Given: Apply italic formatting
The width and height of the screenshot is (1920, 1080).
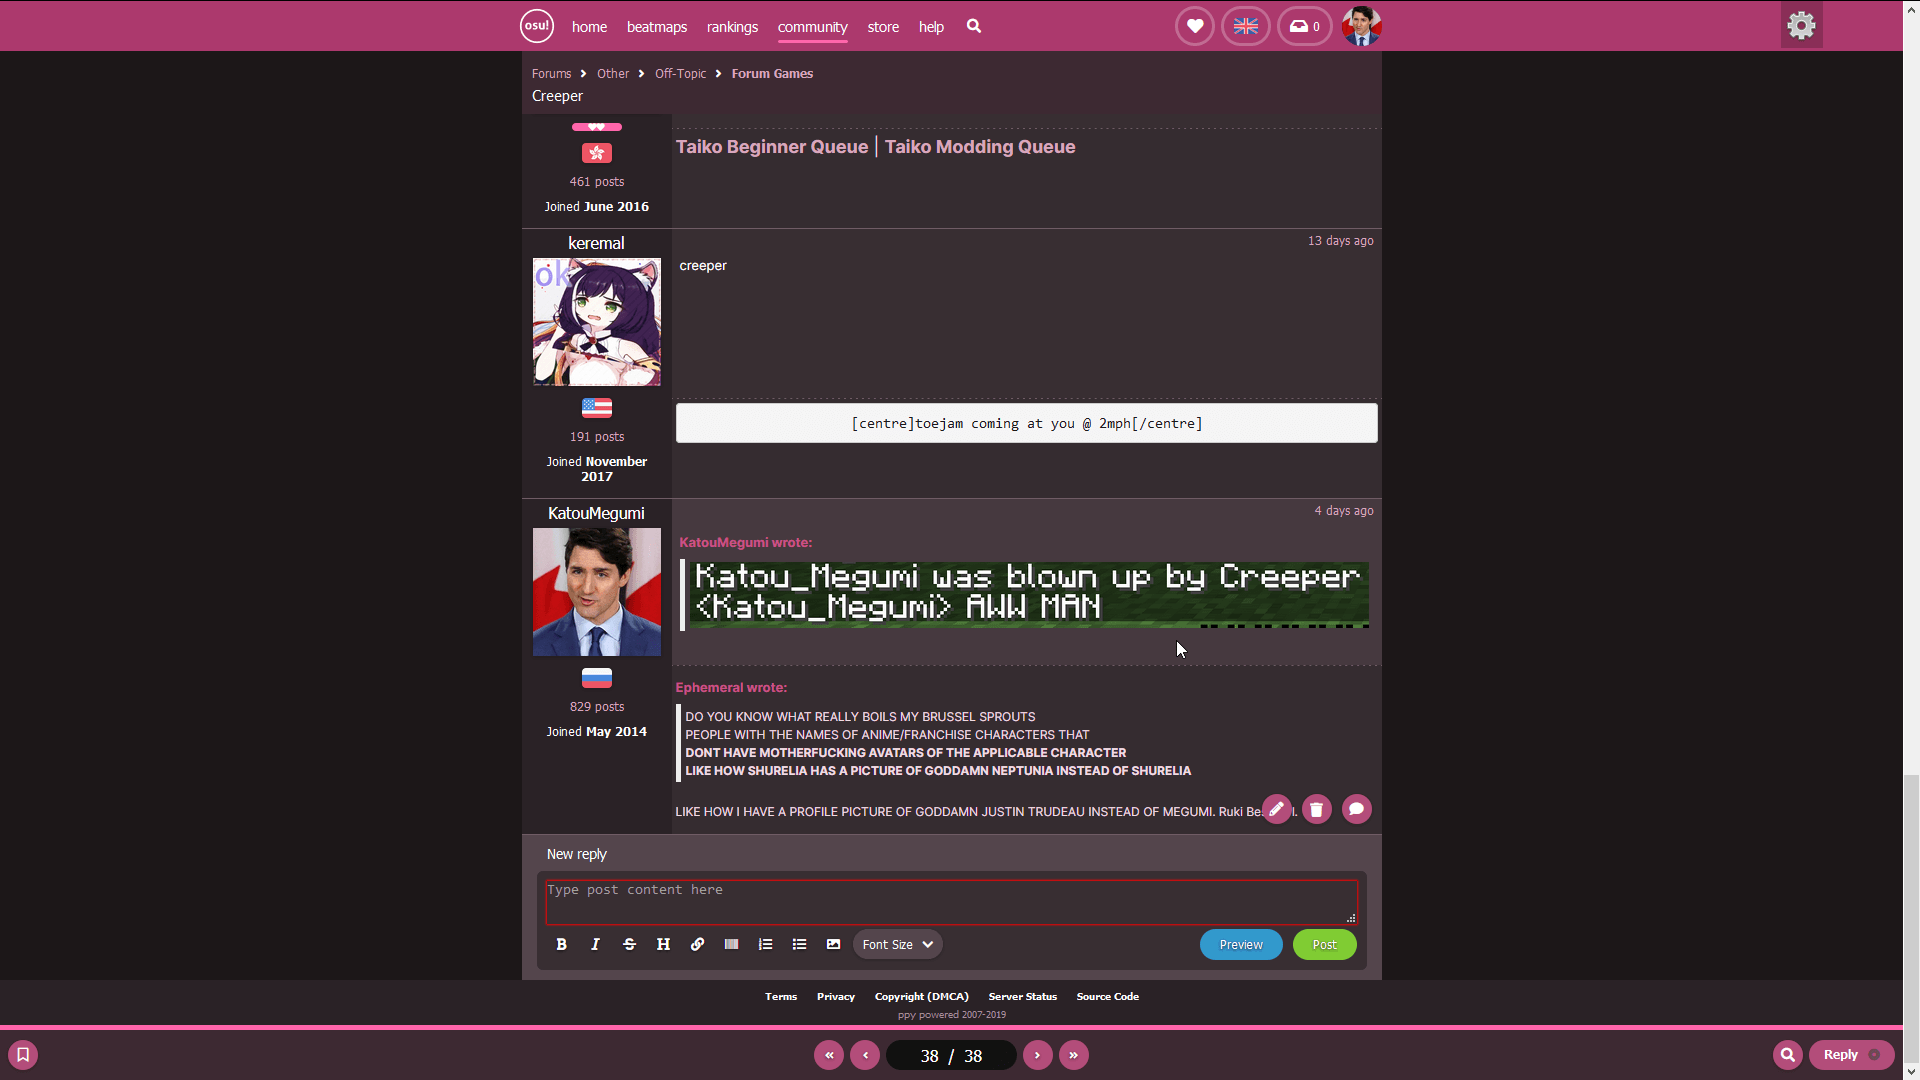Looking at the screenshot, I should [595, 944].
